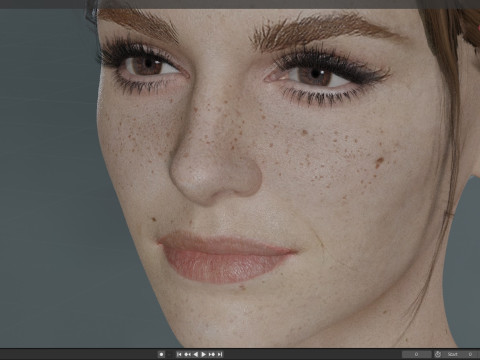Viewport: 480px width, 360px height.
Task: Jump to the timeline end frame
Action: click(x=220, y=354)
